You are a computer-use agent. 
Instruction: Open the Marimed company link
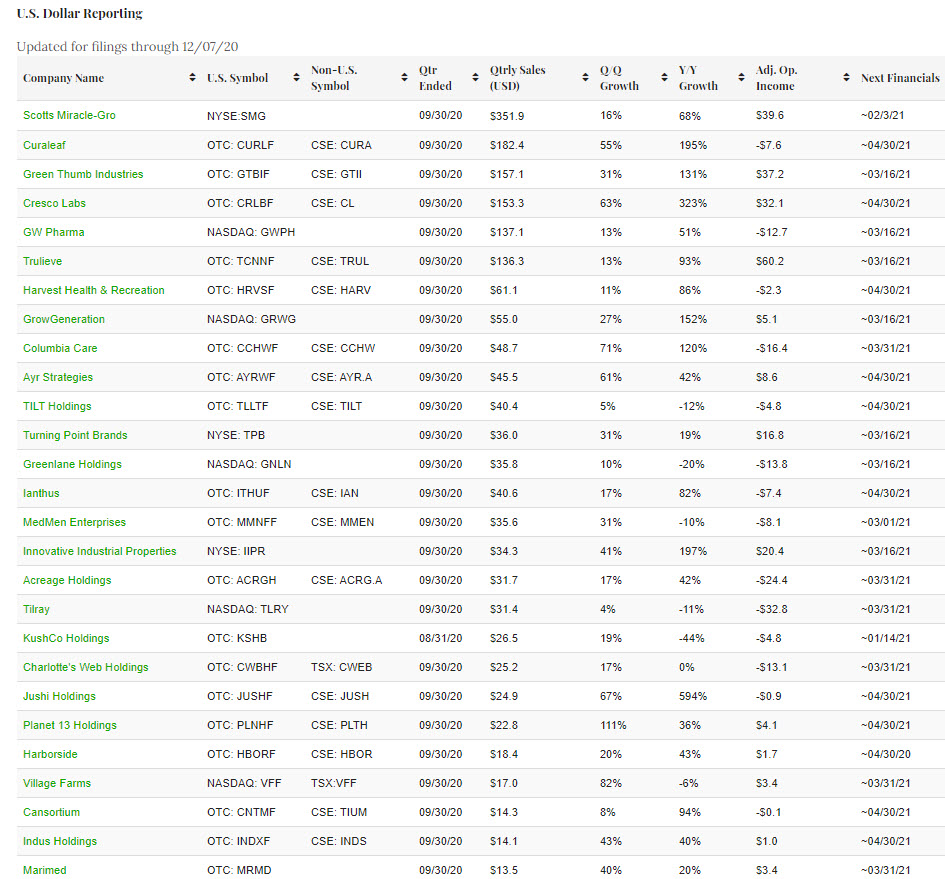(44, 870)
